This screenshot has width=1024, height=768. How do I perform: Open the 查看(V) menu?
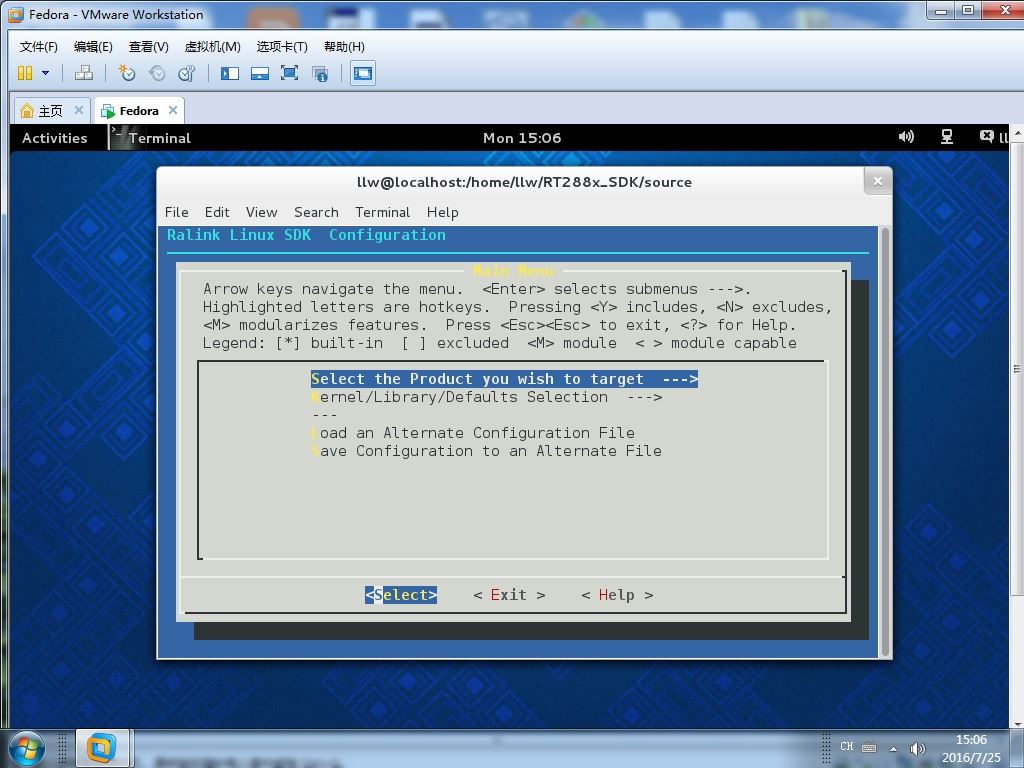[x=148, y=46]
